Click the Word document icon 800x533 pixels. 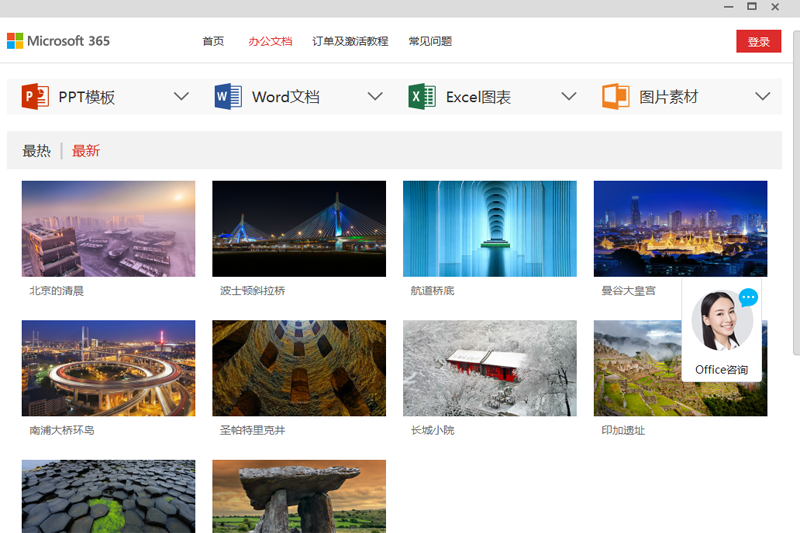228,97
